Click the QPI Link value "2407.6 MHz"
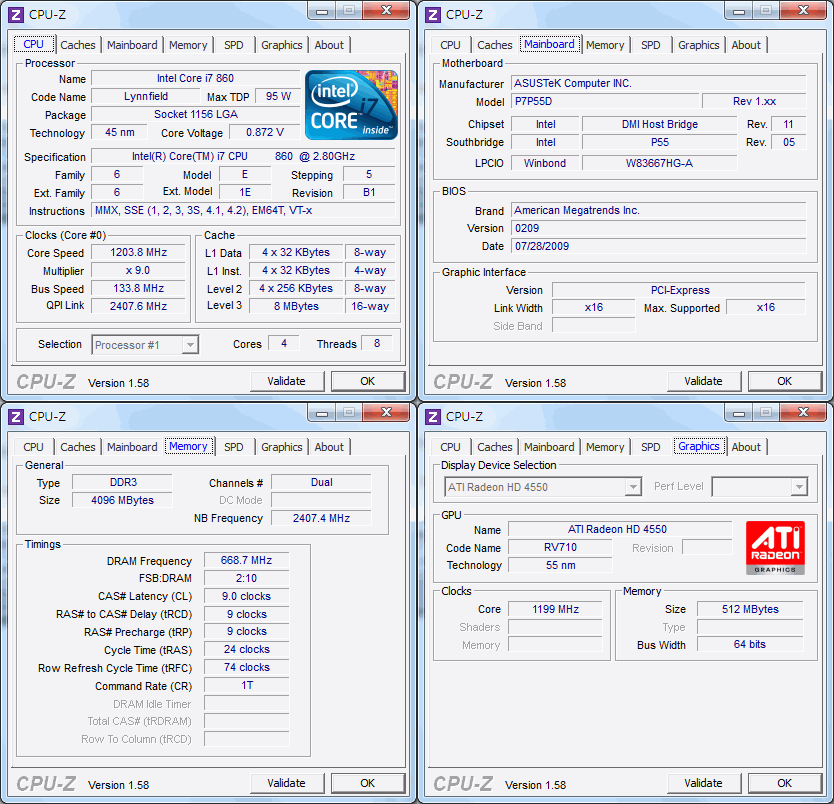The image size is (834, 804). click(x=138, y=306)
